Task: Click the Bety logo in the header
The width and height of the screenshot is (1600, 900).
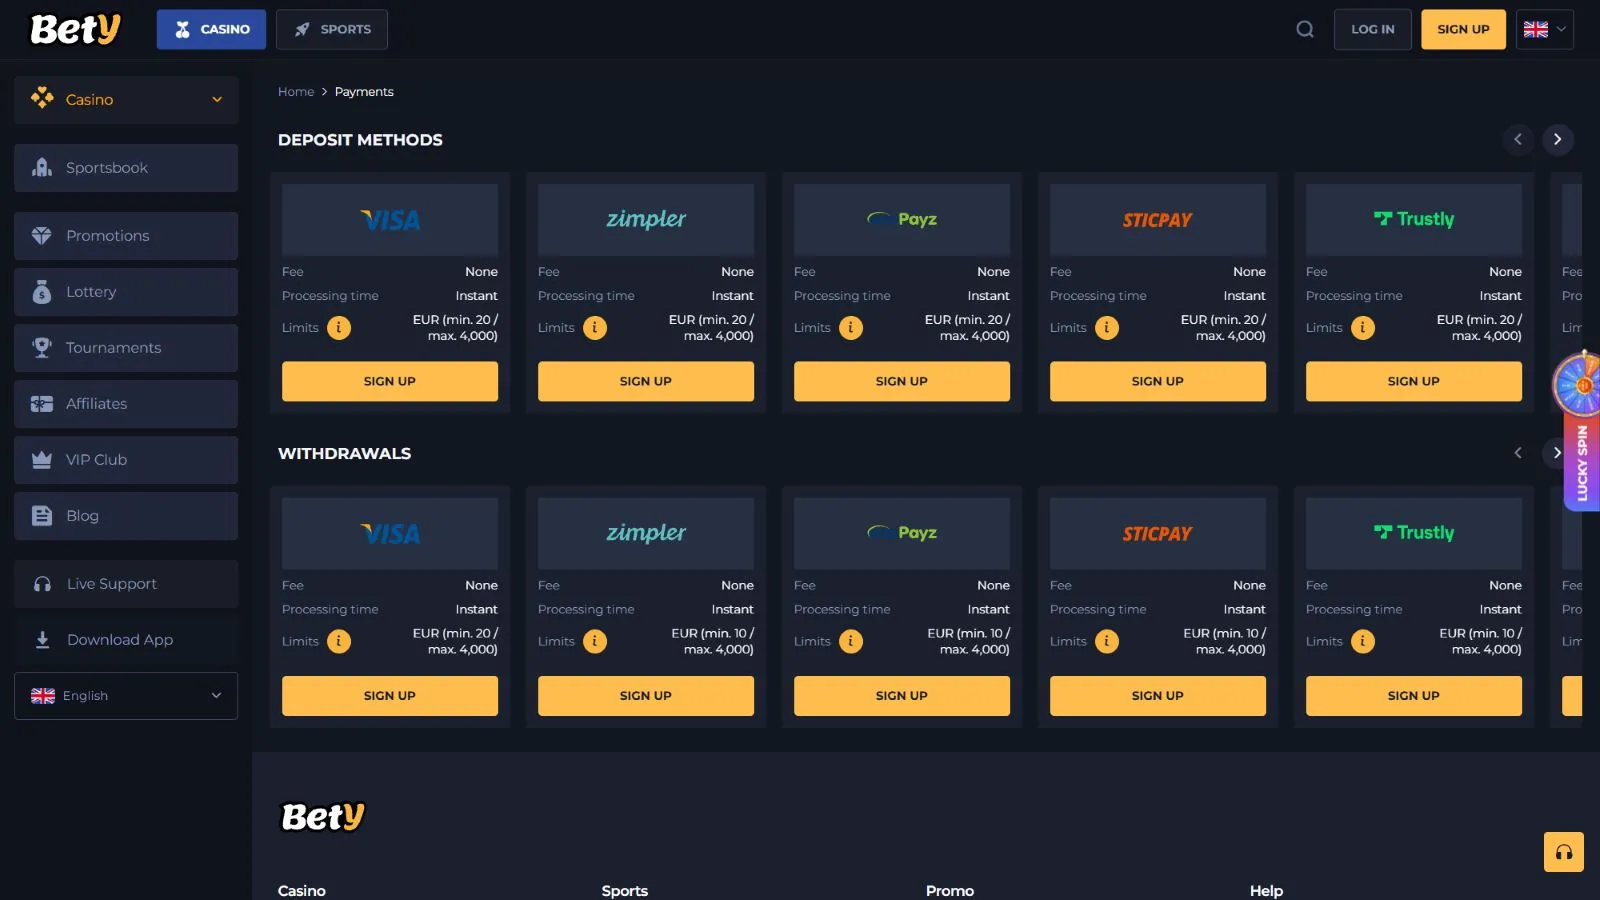Action: coord(75,29)
